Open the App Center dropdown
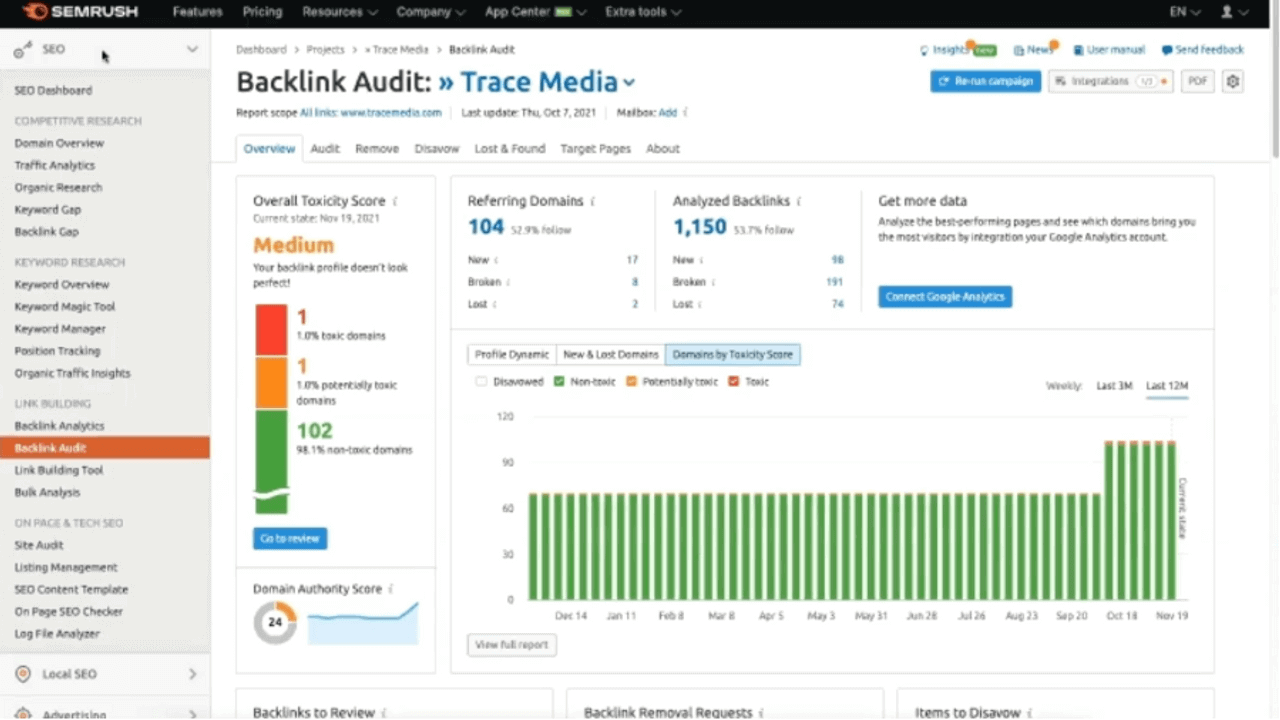The image size is (1280, 720). [x=536, y=12]
